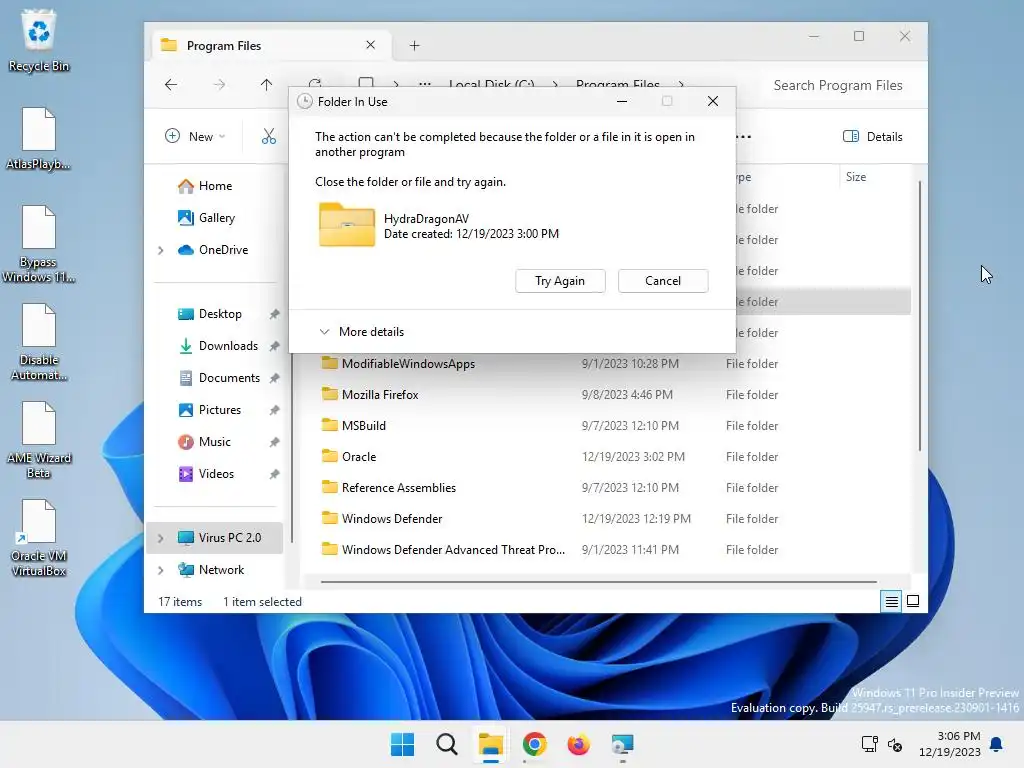Open Videos quick access folder
This screenshot has height=768, width=1024.
pyautogui.click(x=206, y=474)
